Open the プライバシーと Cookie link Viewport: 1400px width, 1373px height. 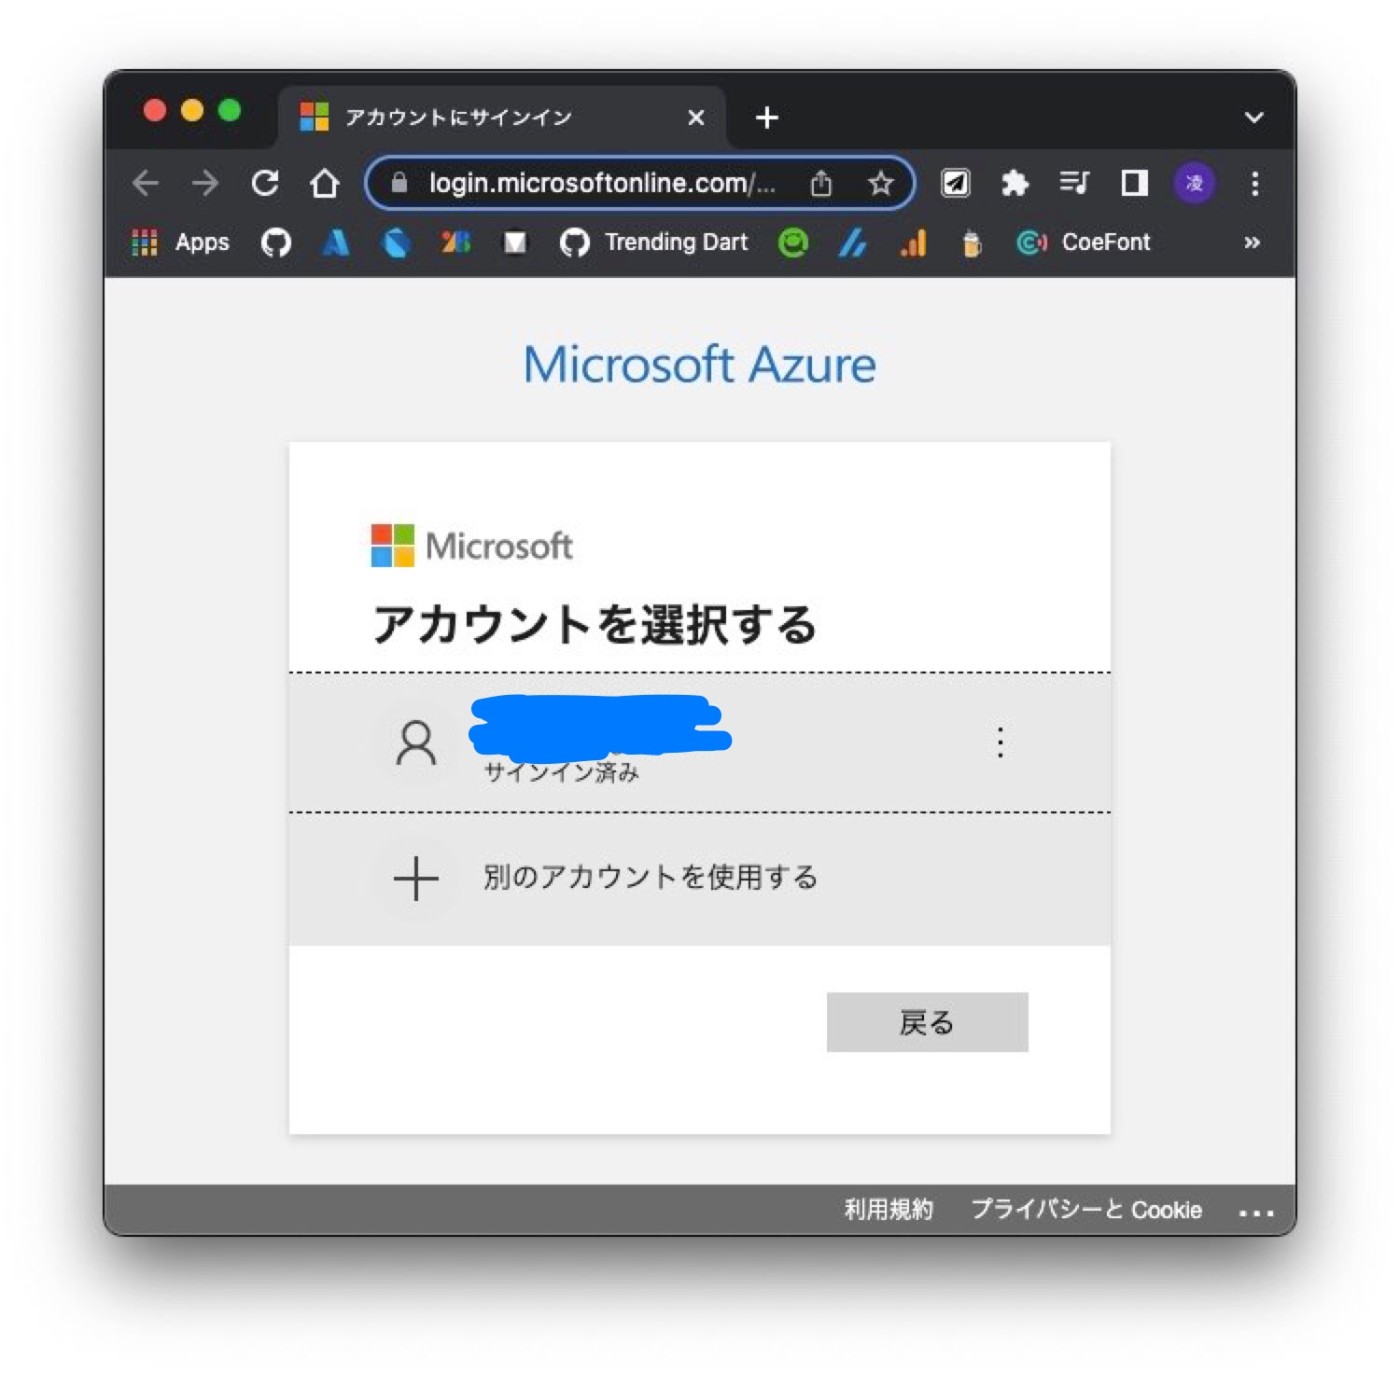coord(1086,1210)
